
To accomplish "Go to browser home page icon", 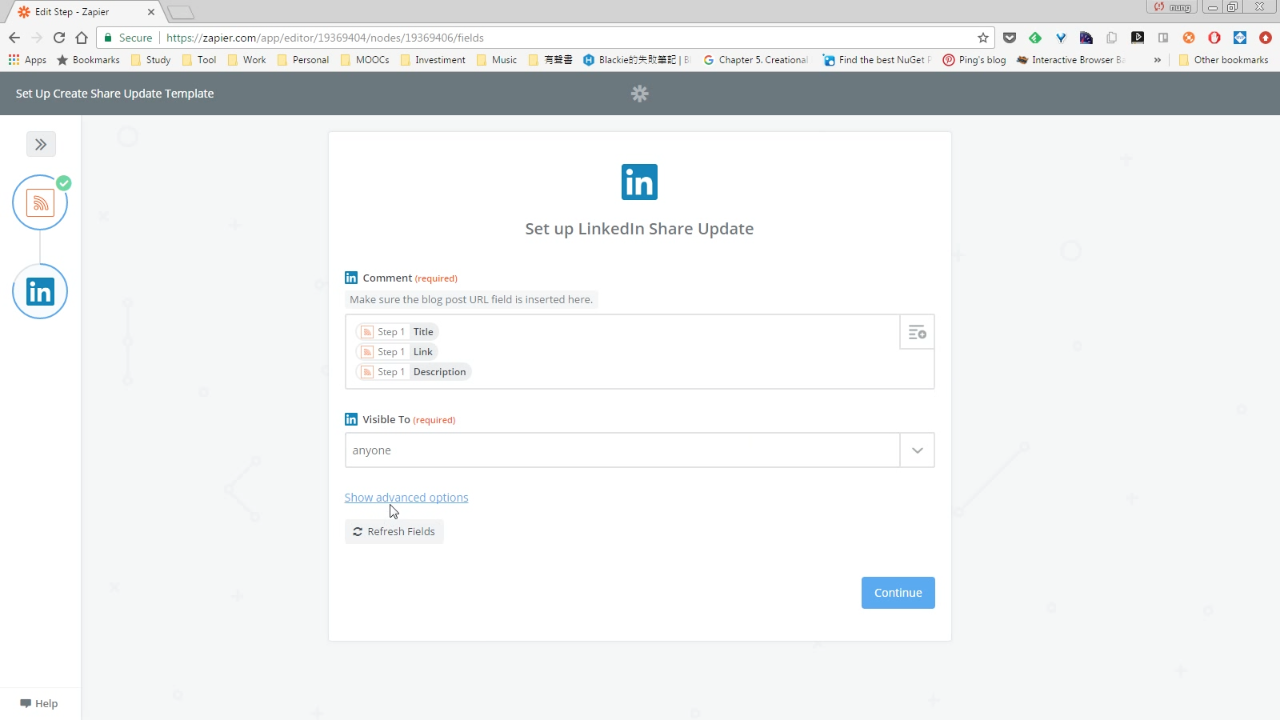I will click(82, 38).
